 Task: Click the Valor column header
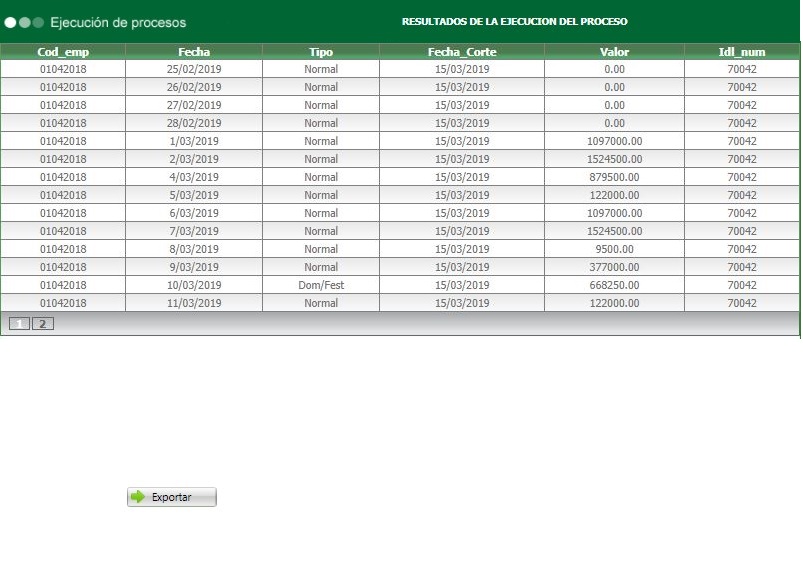(x=615, y=52)
